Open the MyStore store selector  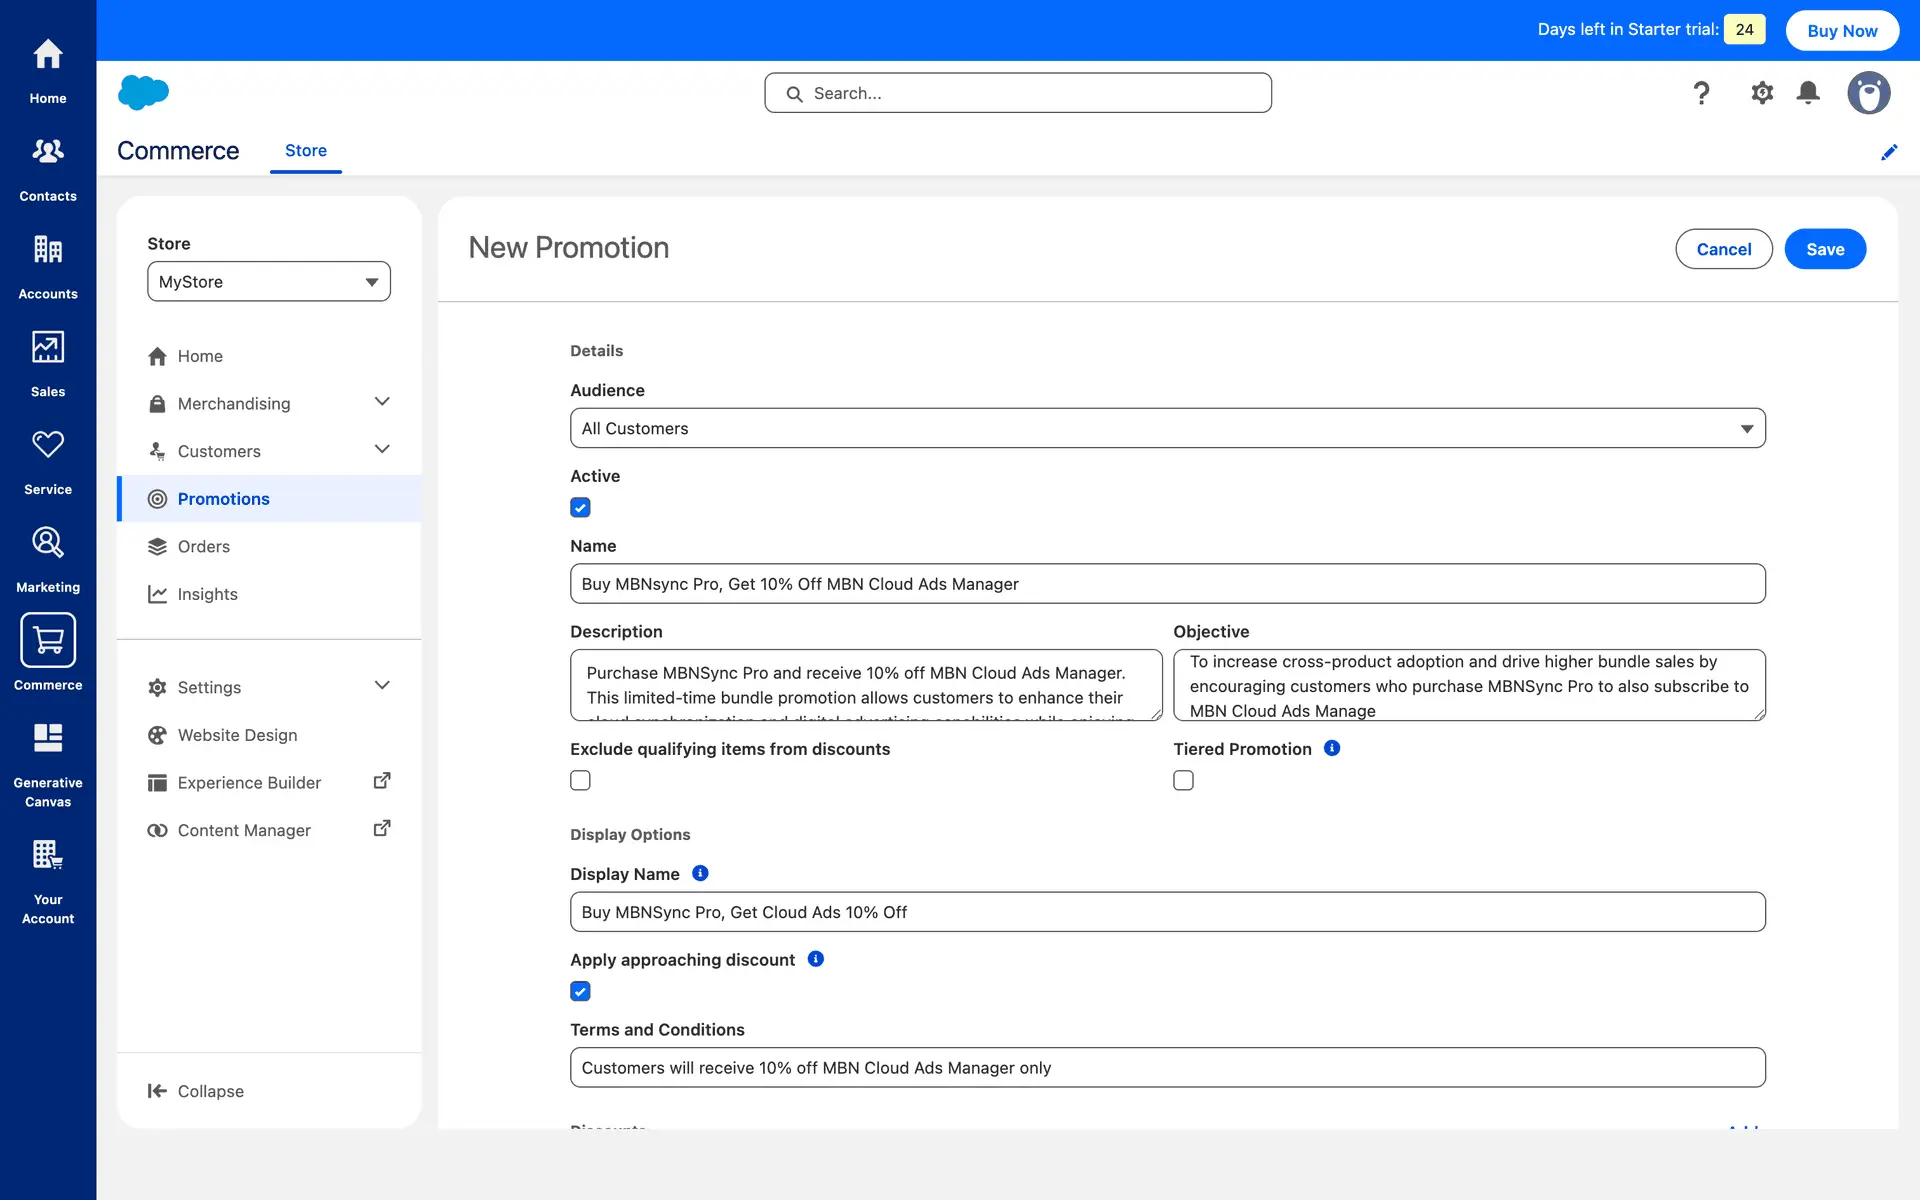coord(268,282)
